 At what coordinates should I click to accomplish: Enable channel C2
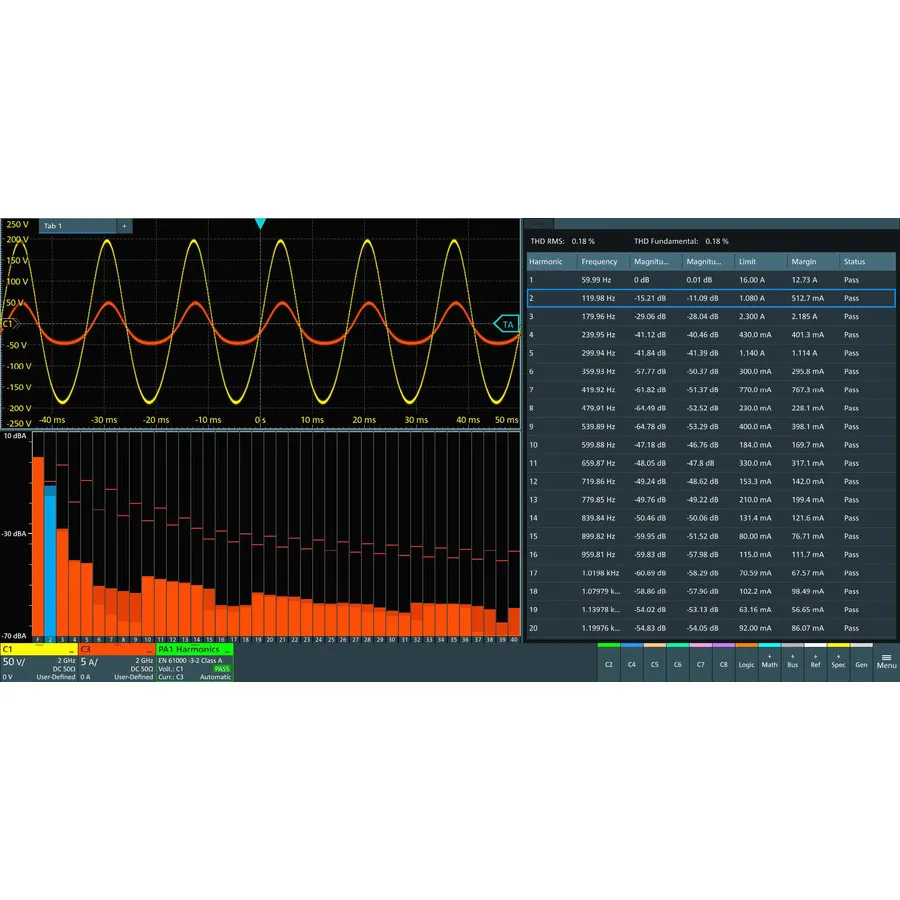click(x=608, y=665)
